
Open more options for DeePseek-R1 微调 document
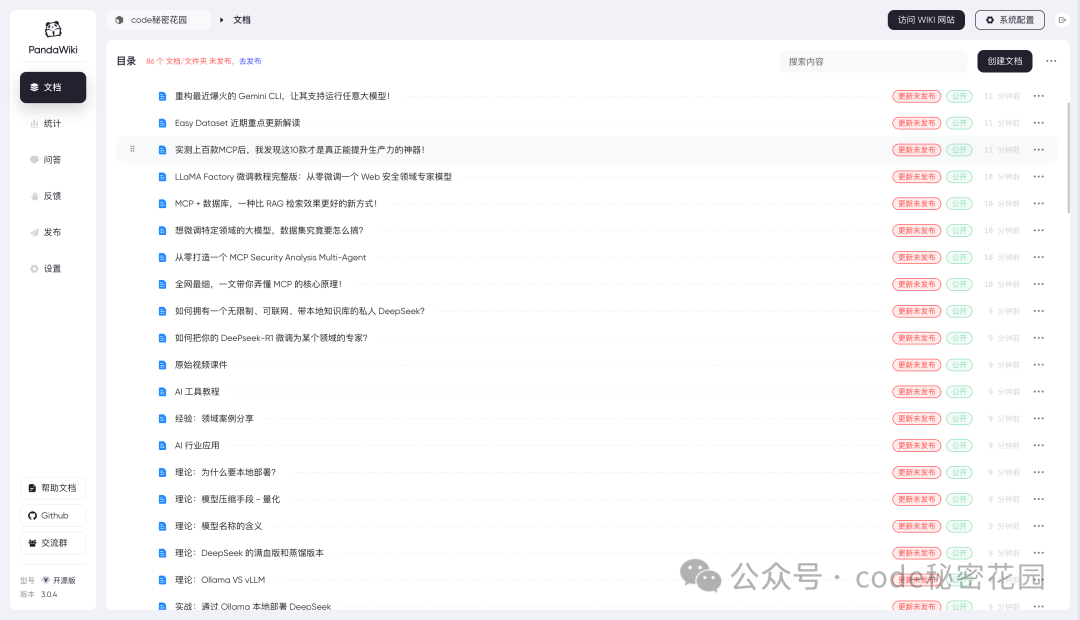(1039, 338)
